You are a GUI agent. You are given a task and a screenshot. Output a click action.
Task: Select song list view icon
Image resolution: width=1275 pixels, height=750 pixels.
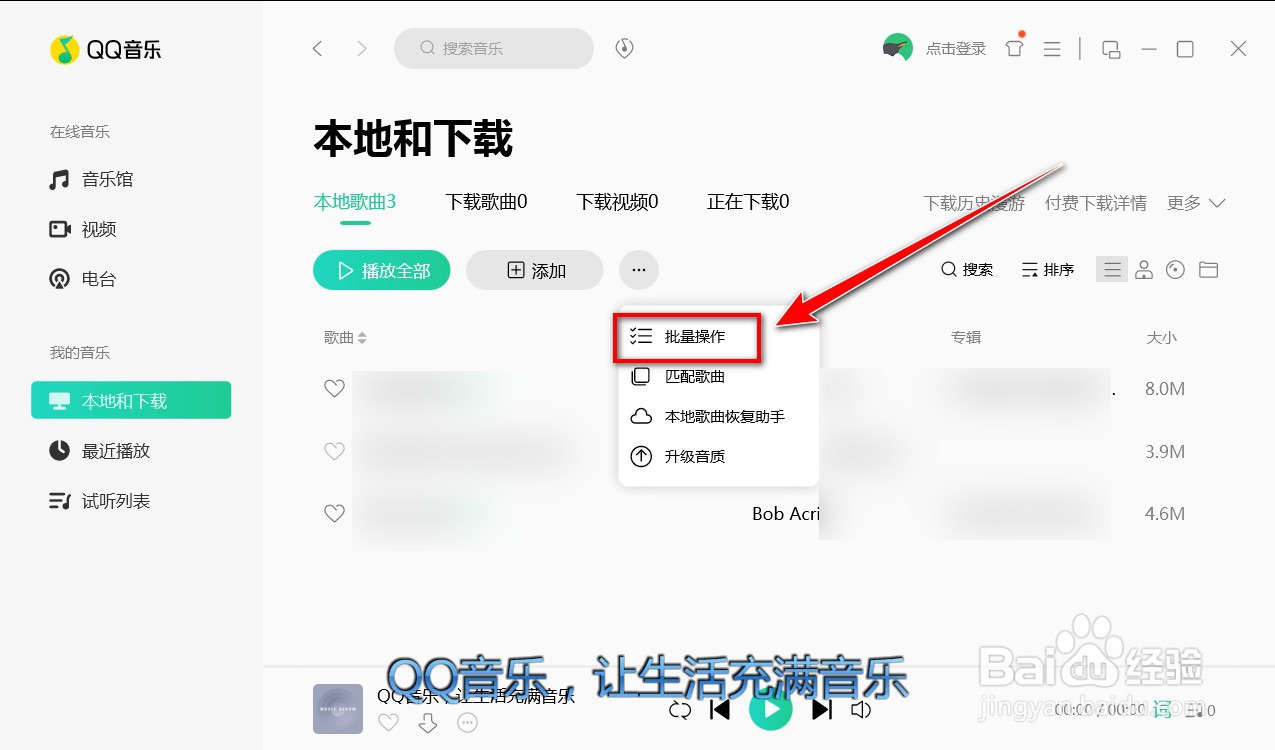[1112, 269]
